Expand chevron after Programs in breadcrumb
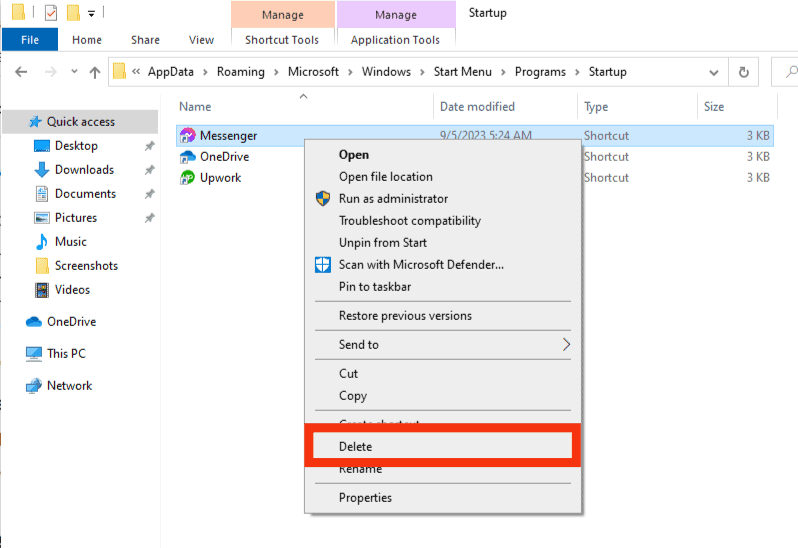 577,72
